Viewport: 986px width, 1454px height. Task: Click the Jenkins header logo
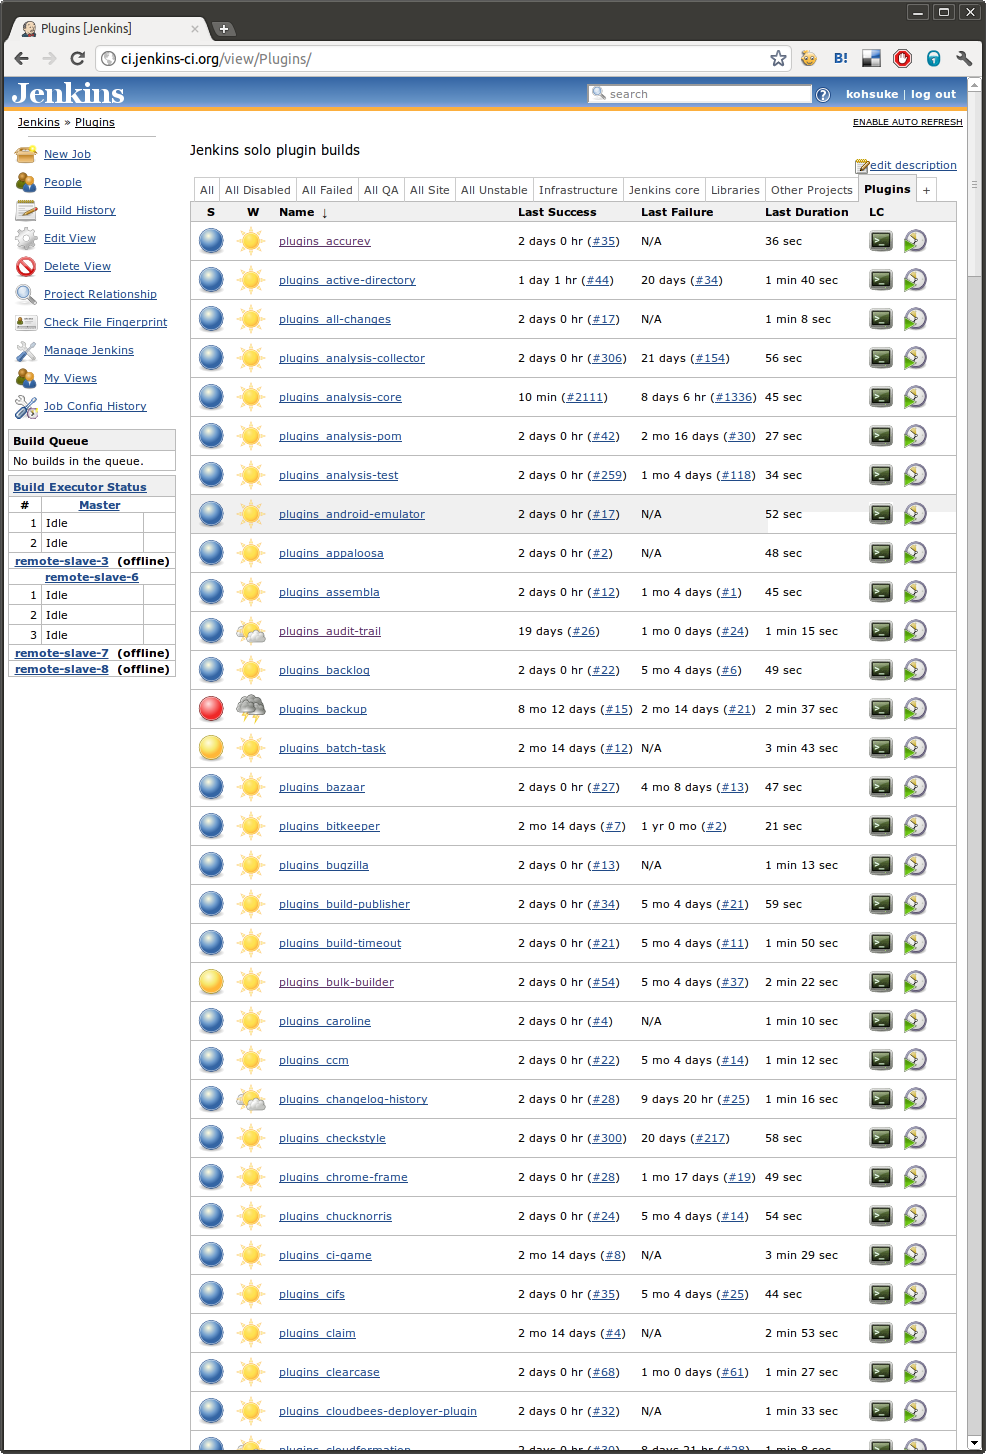68,93
